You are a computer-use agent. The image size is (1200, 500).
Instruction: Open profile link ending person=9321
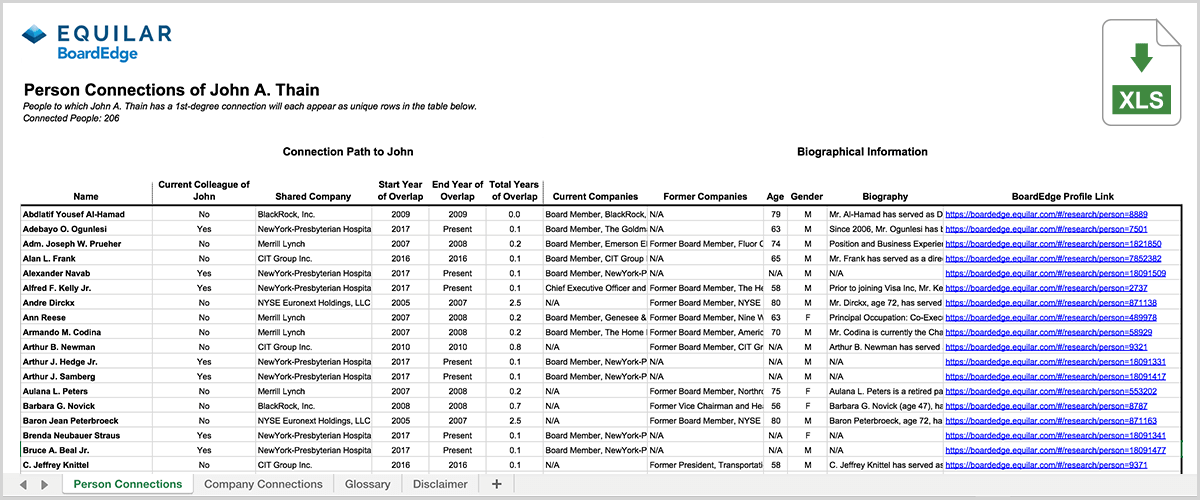[x=1047, y=347]
